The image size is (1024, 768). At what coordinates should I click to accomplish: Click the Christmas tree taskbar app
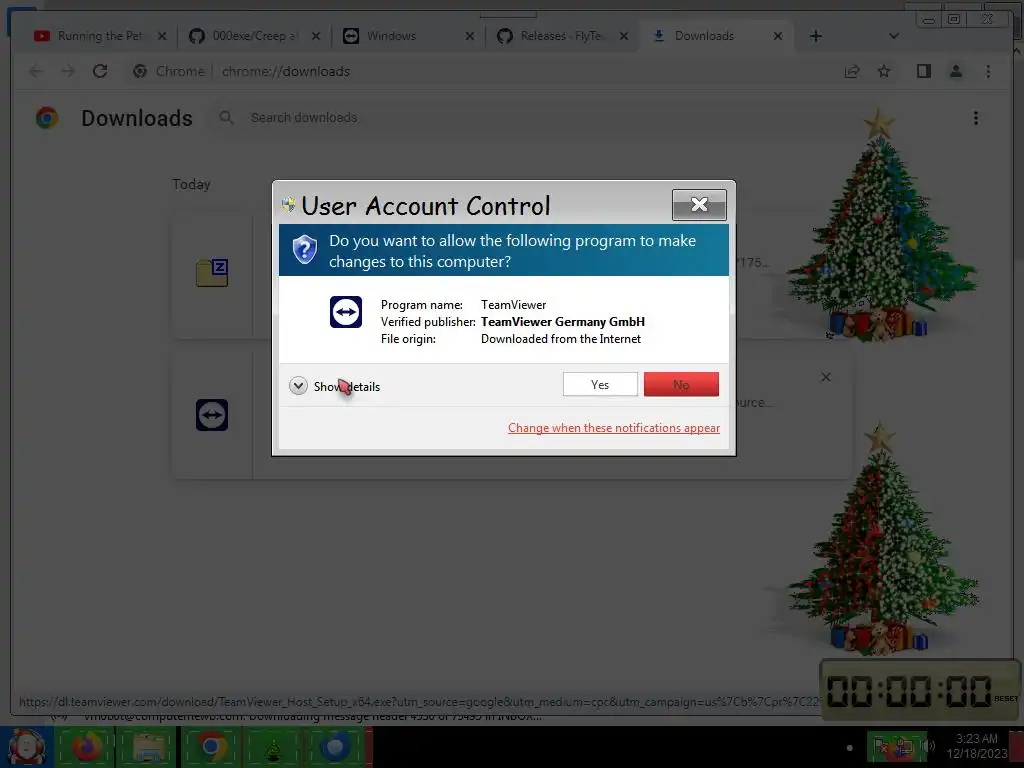click(273, 747)
